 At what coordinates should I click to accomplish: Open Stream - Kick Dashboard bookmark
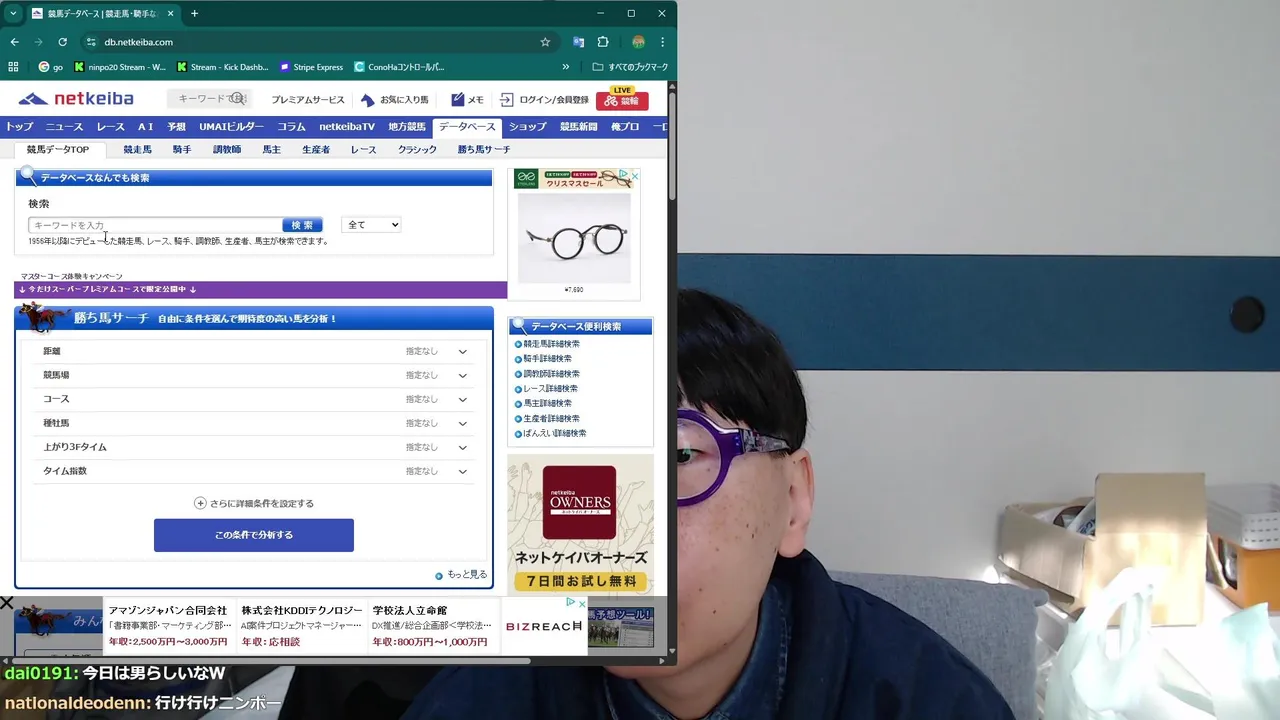point(223,67)
